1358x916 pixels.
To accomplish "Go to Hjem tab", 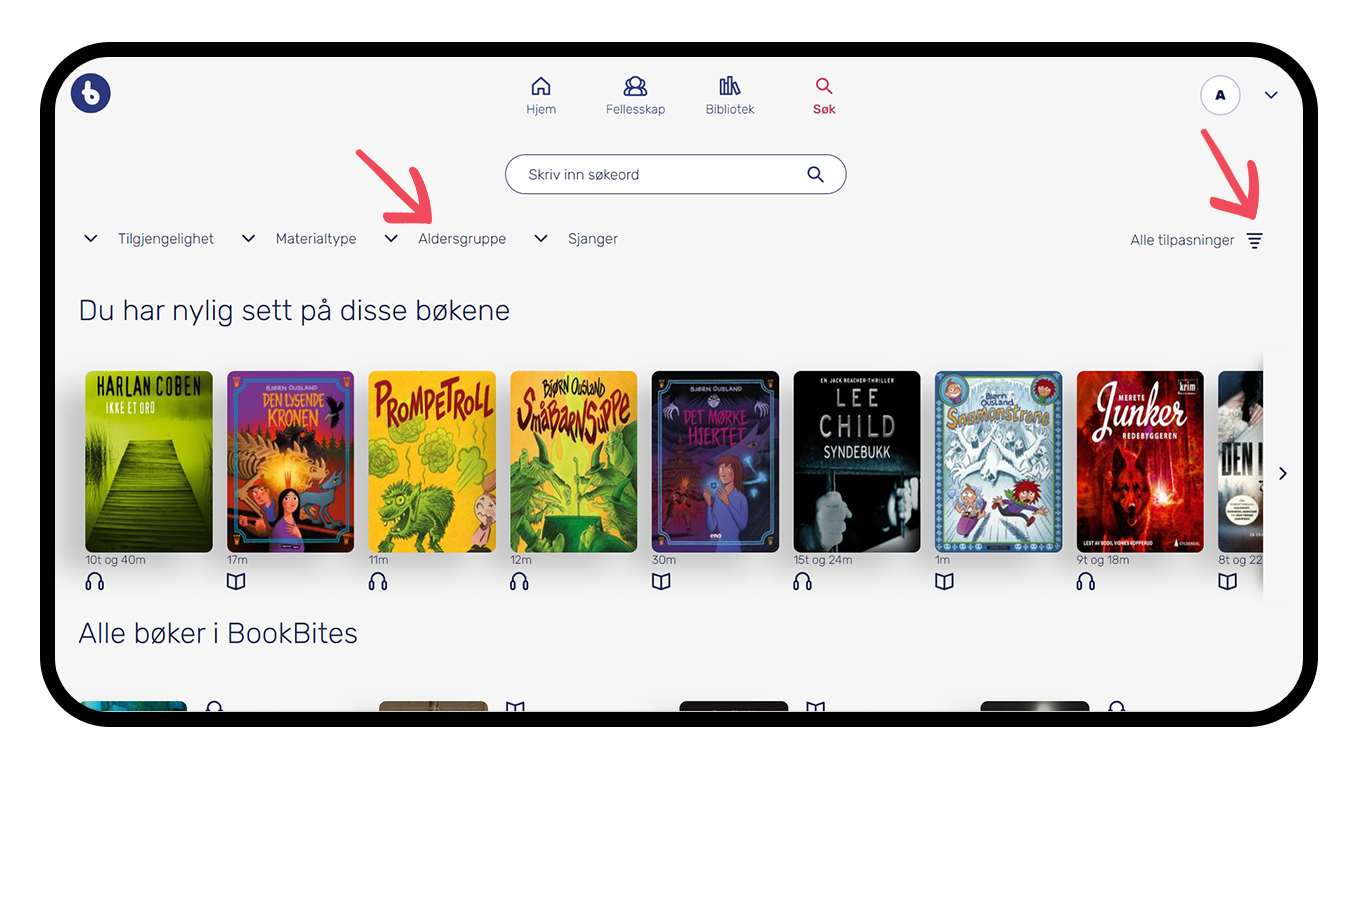I will click(541, 96).
